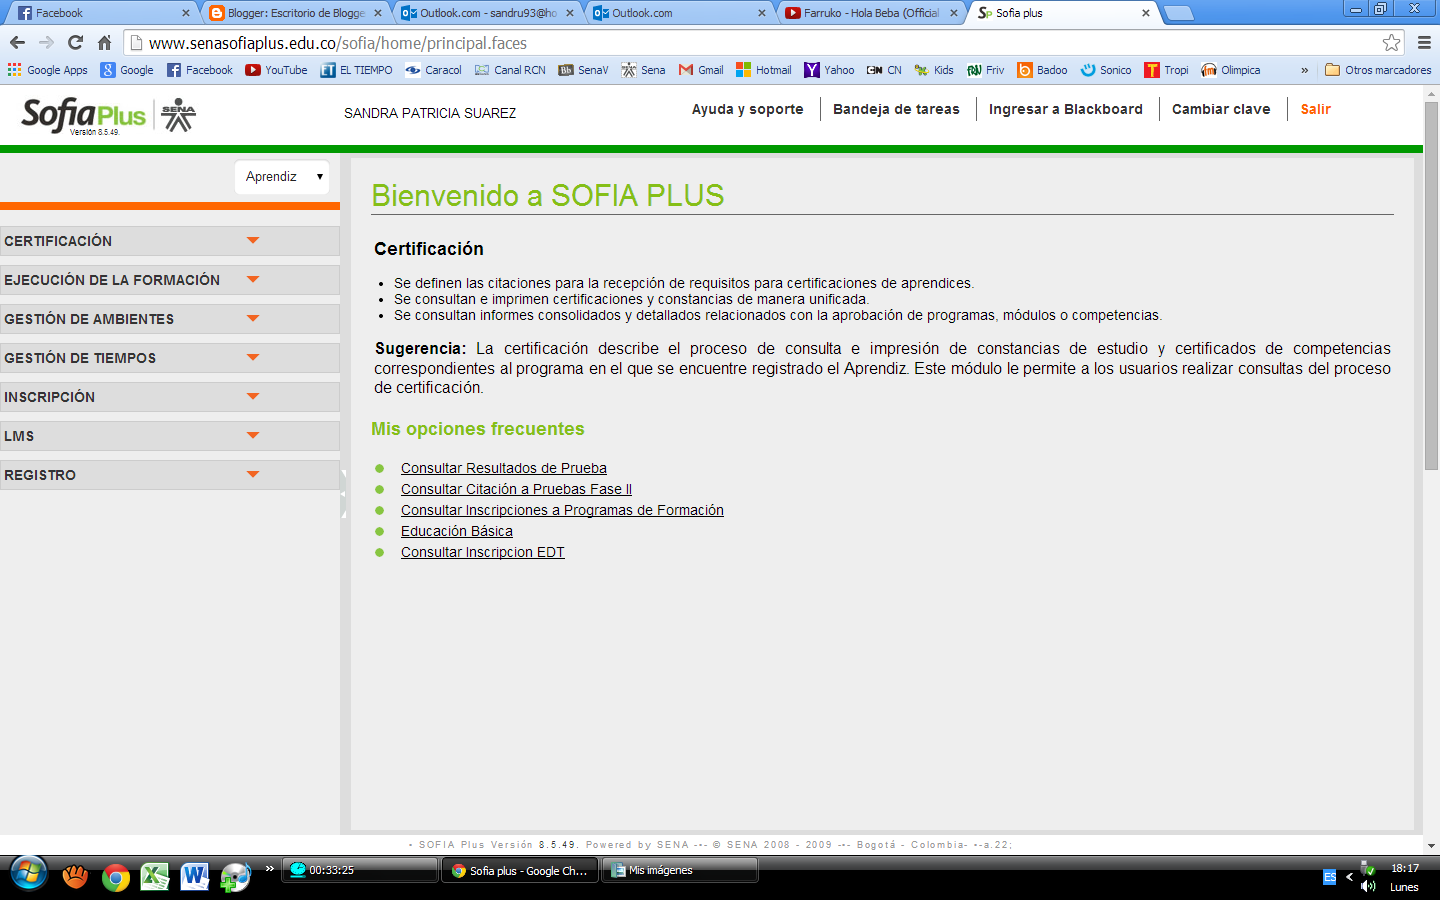The width and height of the screenshot is (1440, 900).
Task: Click the volume icon in the system tray
Action: (1368, 884)
